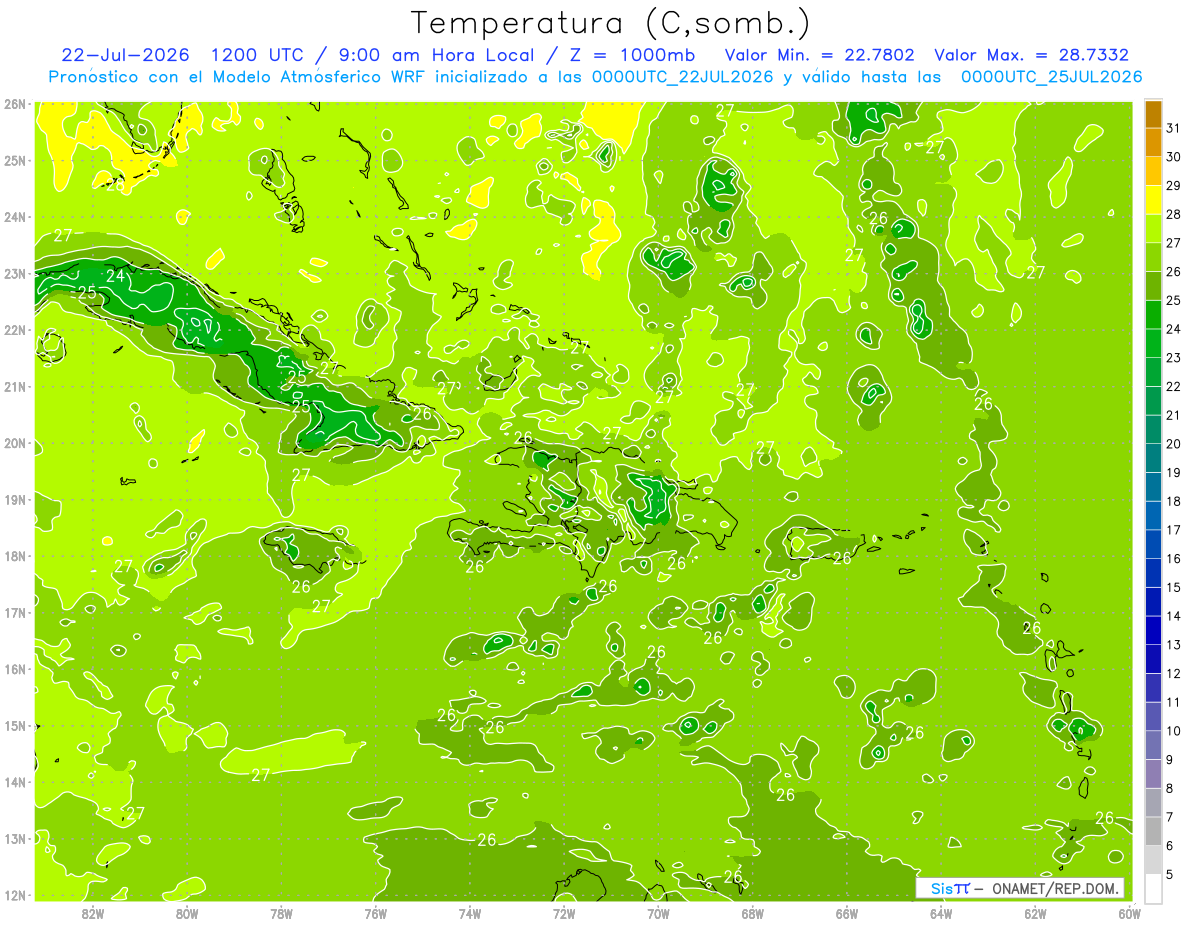Click the longitude axis label "82W"

[x=92, y=913]
